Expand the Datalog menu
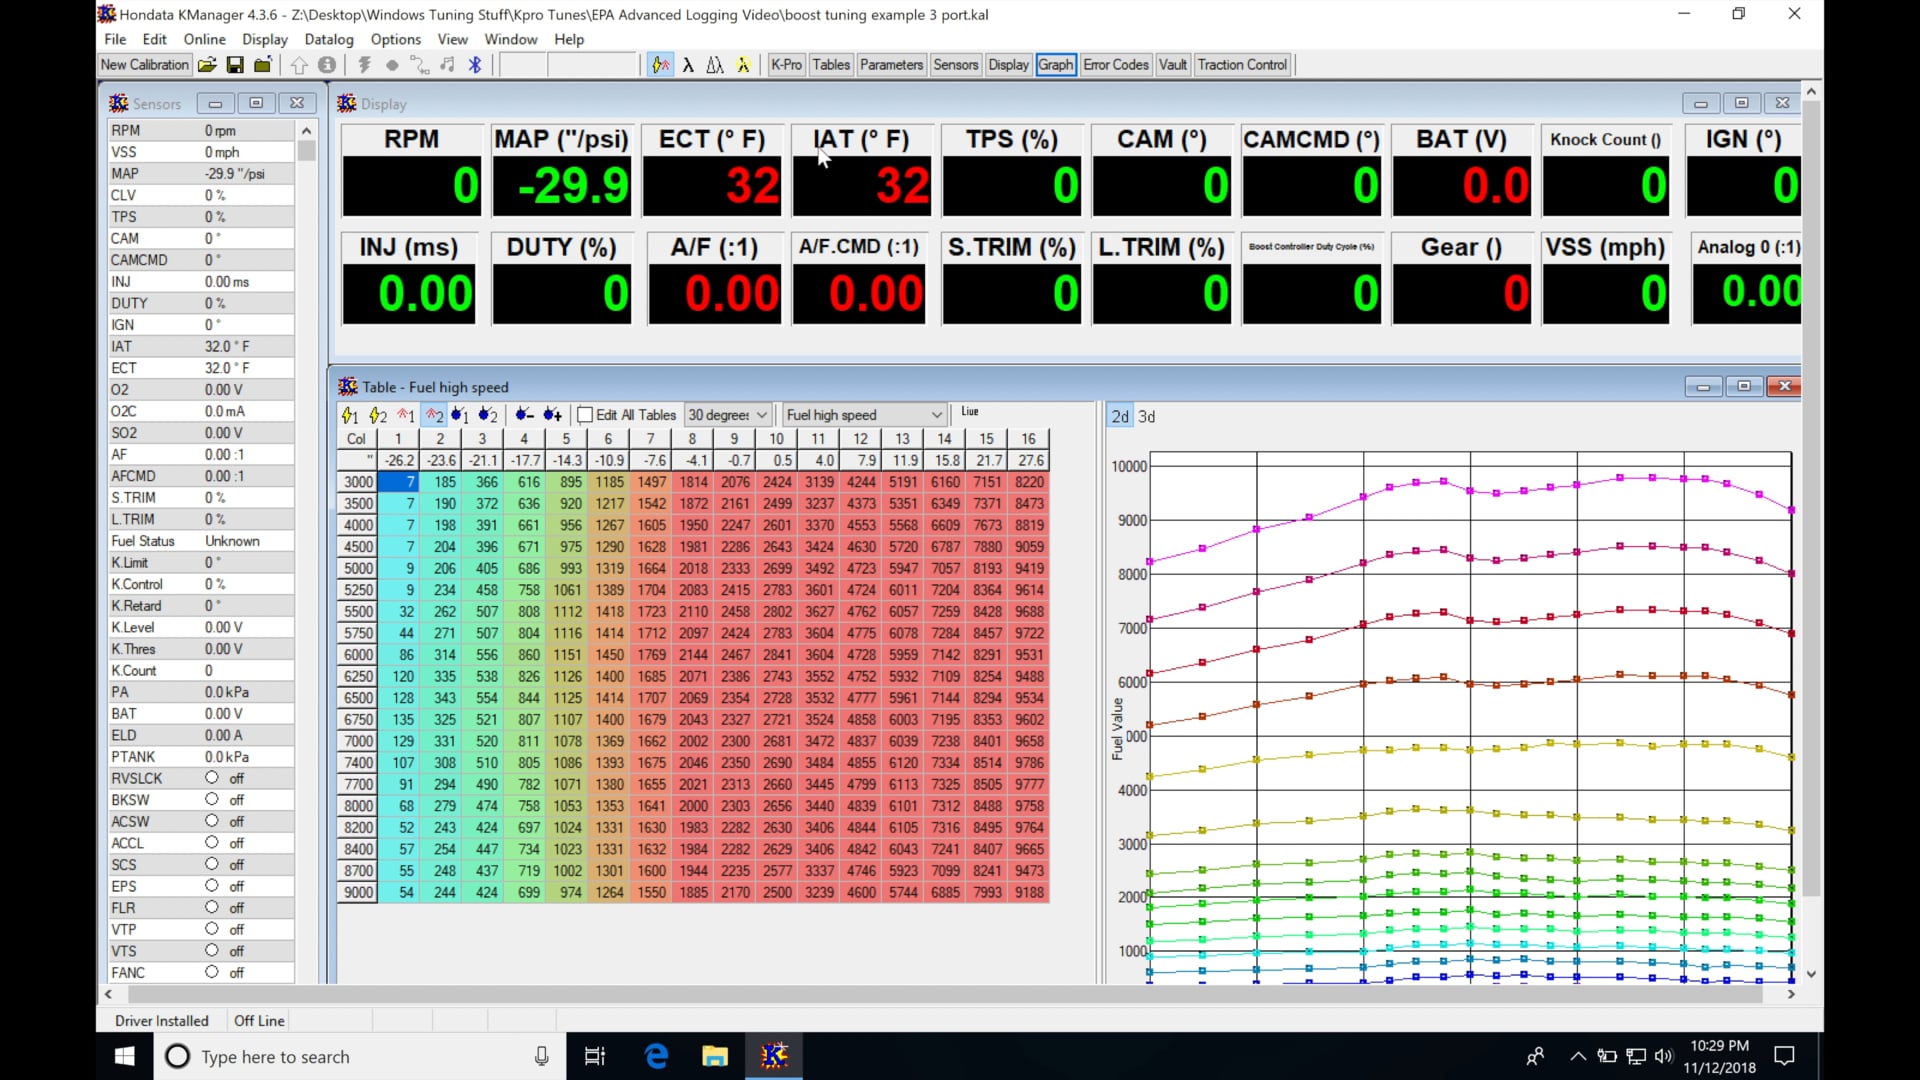Viewport: 1920px width, 1080px height. [x=328, y=39]
